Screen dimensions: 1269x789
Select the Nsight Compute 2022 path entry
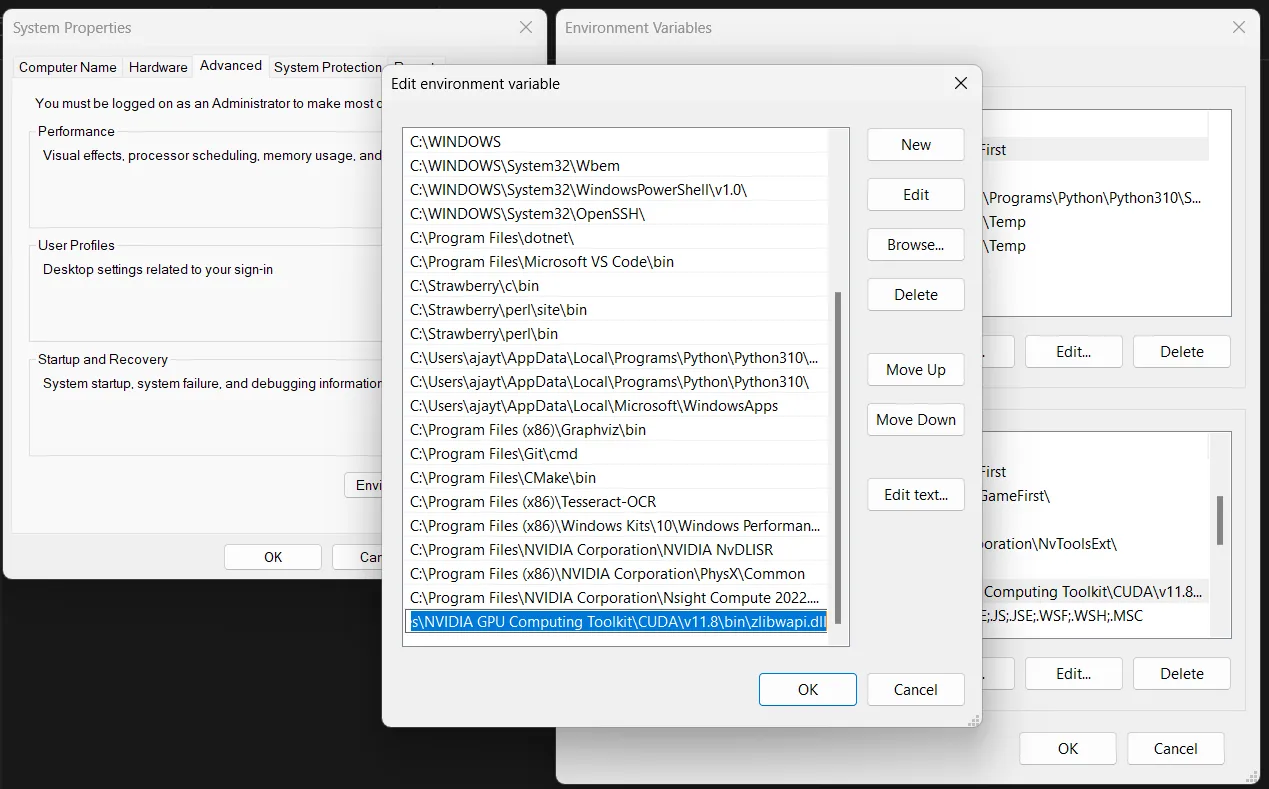pos(617,598)
